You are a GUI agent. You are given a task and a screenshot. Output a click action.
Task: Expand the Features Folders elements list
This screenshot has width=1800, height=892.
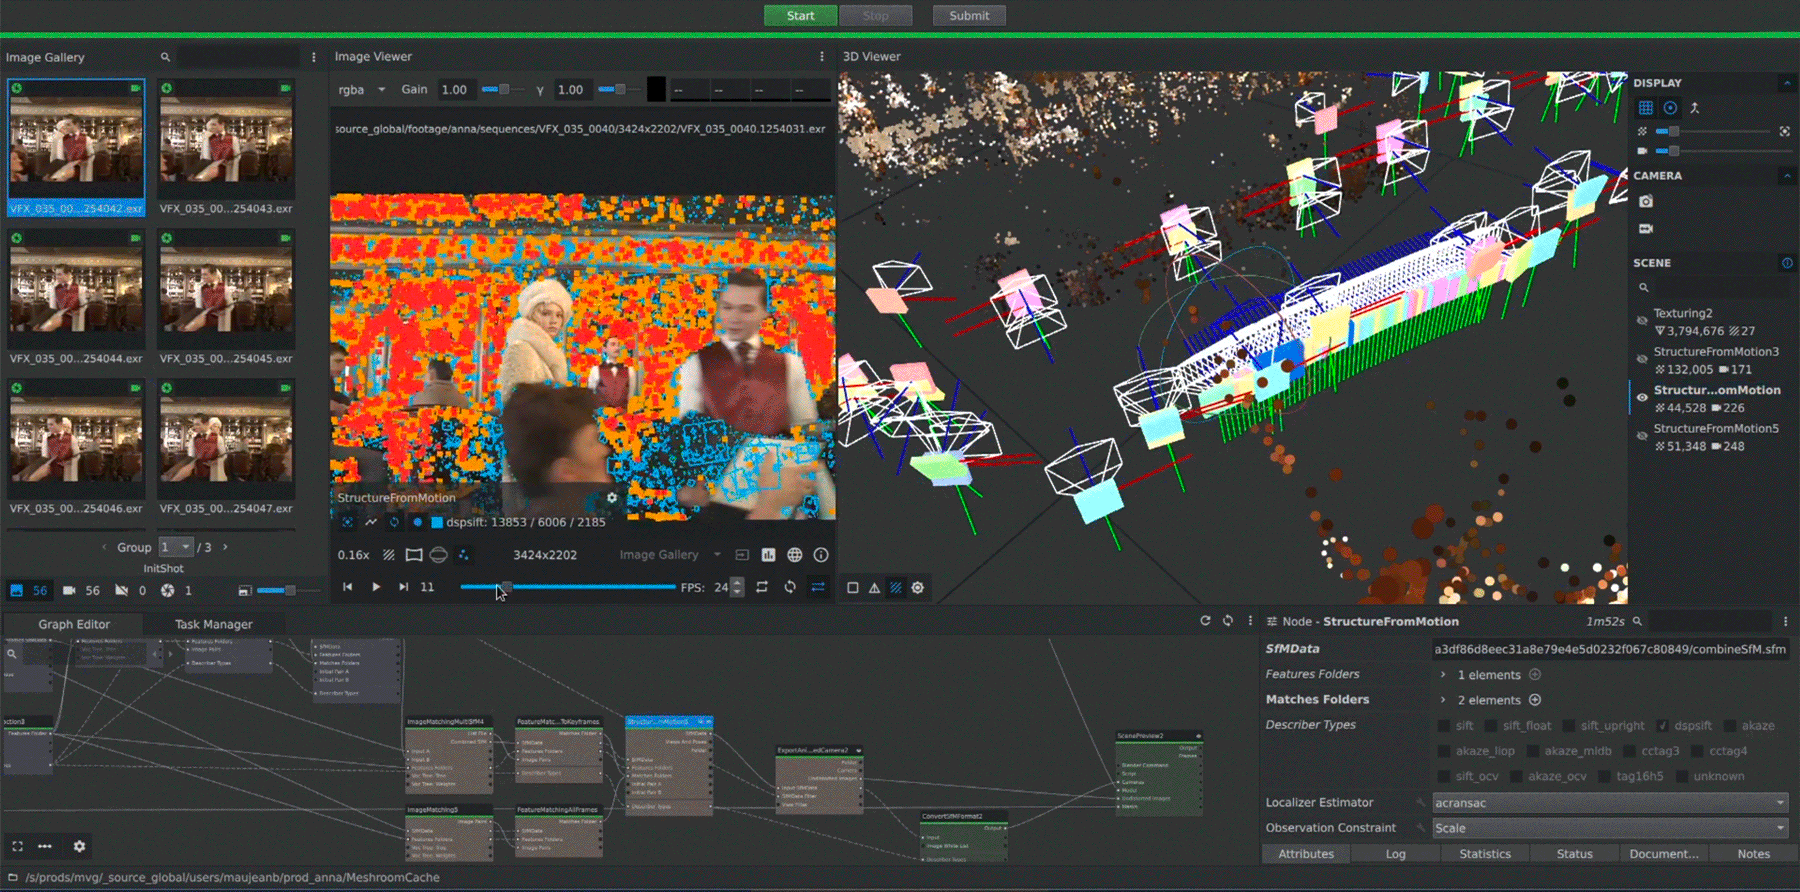[1443, 675]
